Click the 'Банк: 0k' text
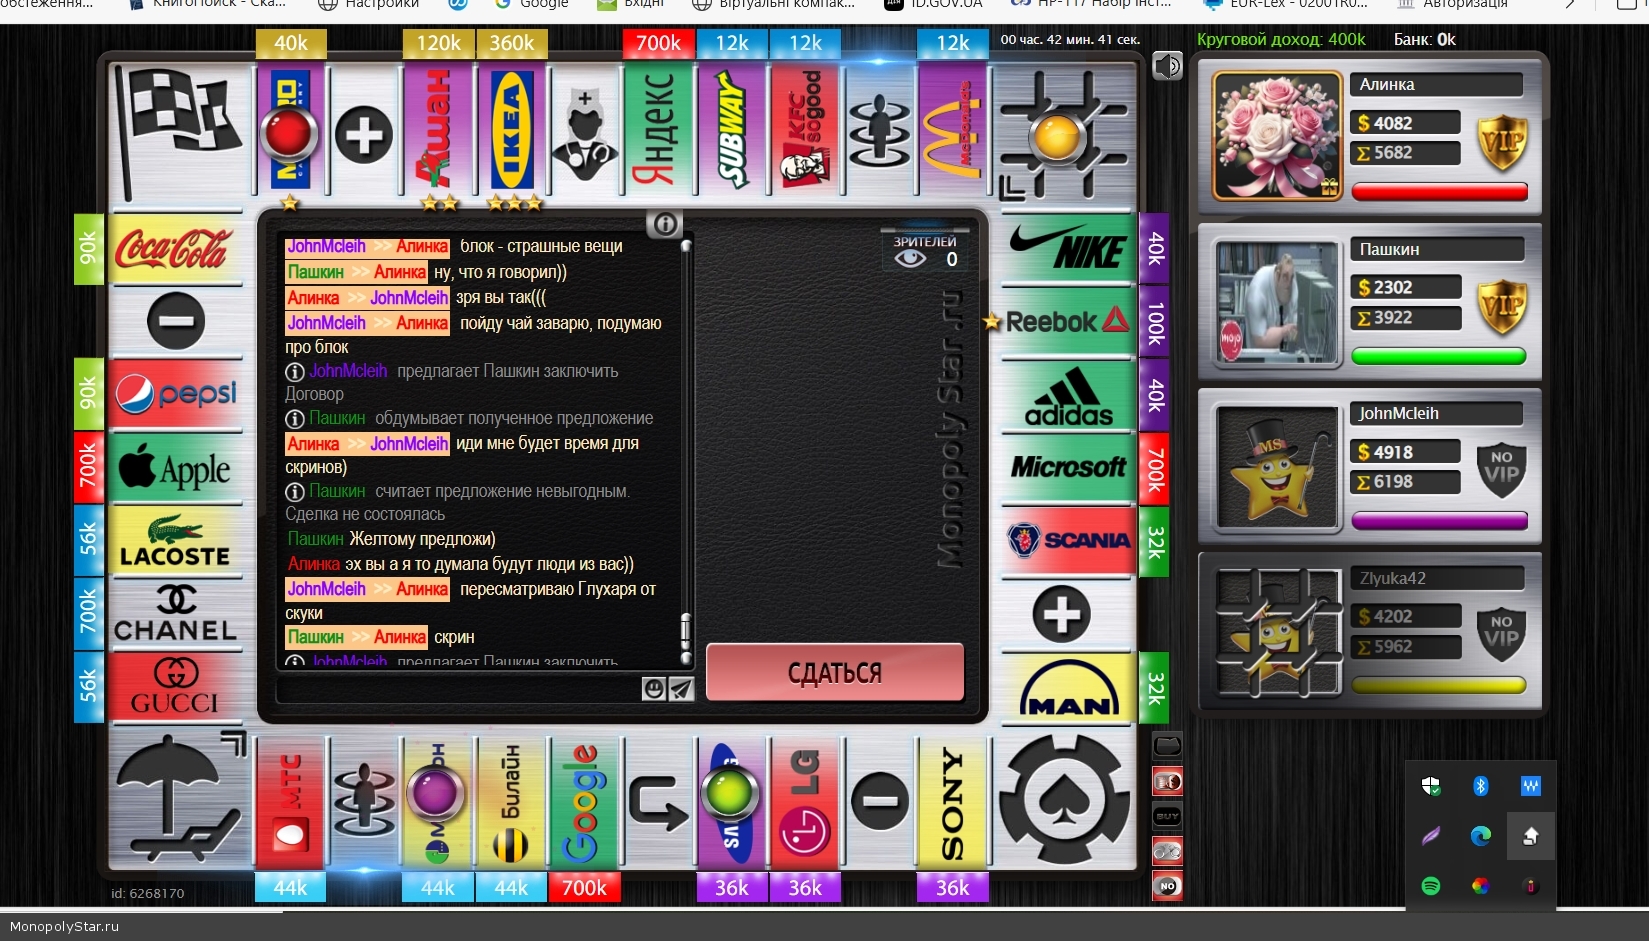Image resolution: width=1649 pixels, height=941 pixels. 1424,39
